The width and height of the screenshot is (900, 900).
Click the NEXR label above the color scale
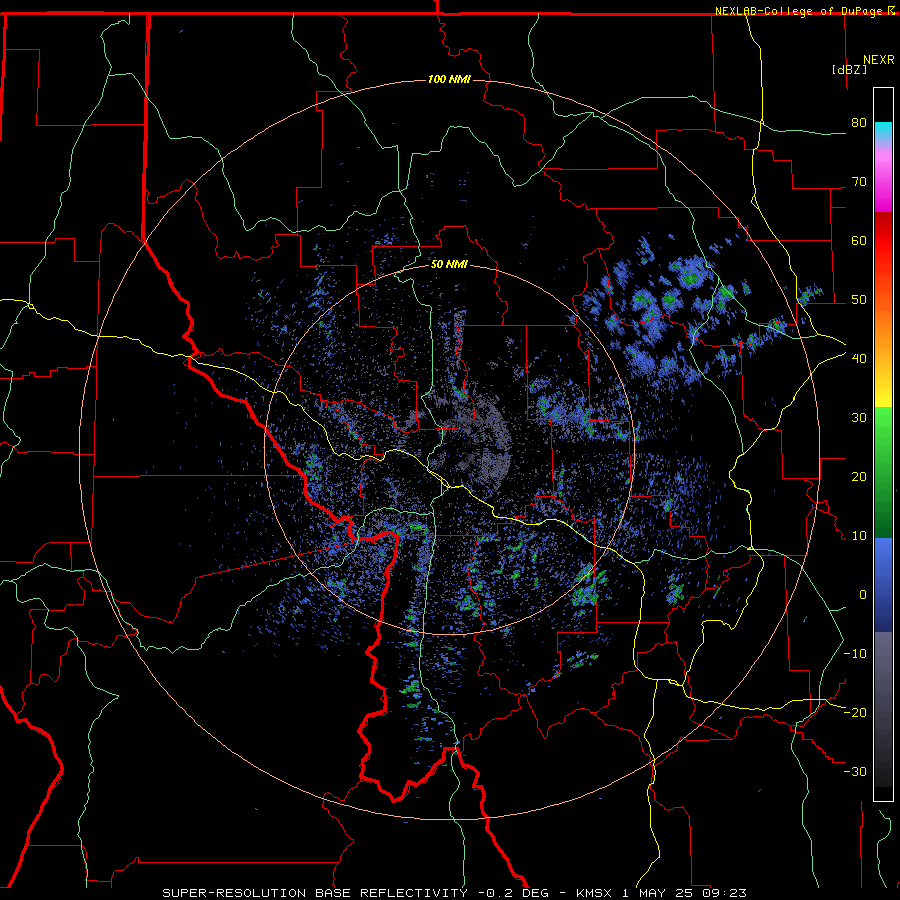point(879,60)
